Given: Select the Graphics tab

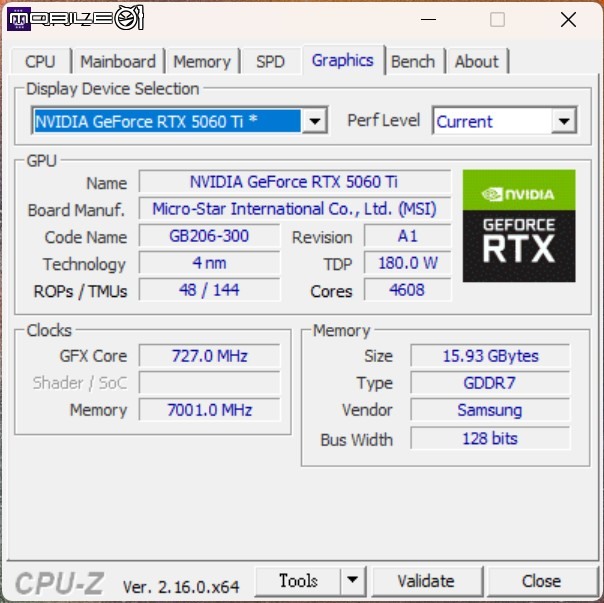Looking at the screenshot, I should [342, 60].
